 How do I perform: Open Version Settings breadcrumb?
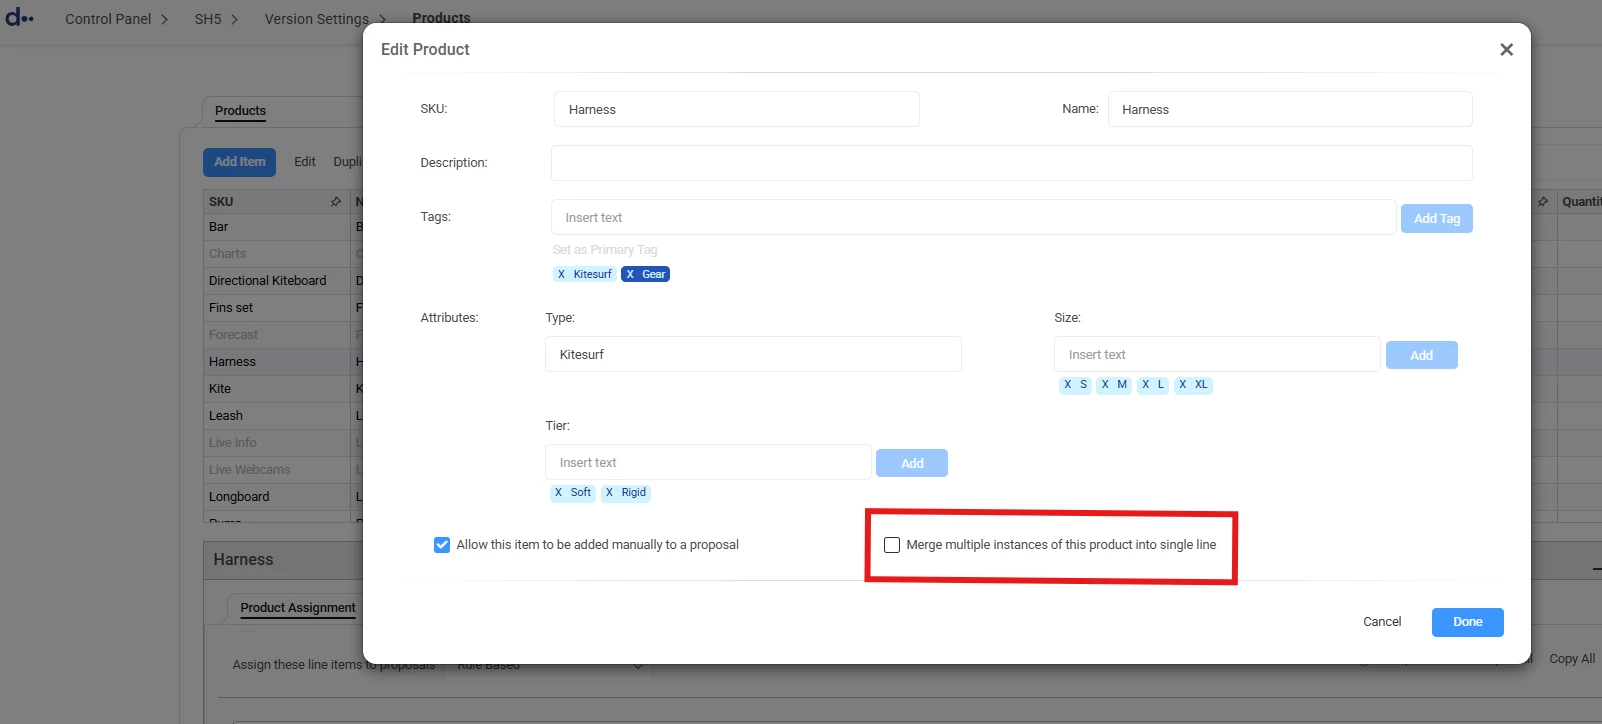(x=316, y=19)
